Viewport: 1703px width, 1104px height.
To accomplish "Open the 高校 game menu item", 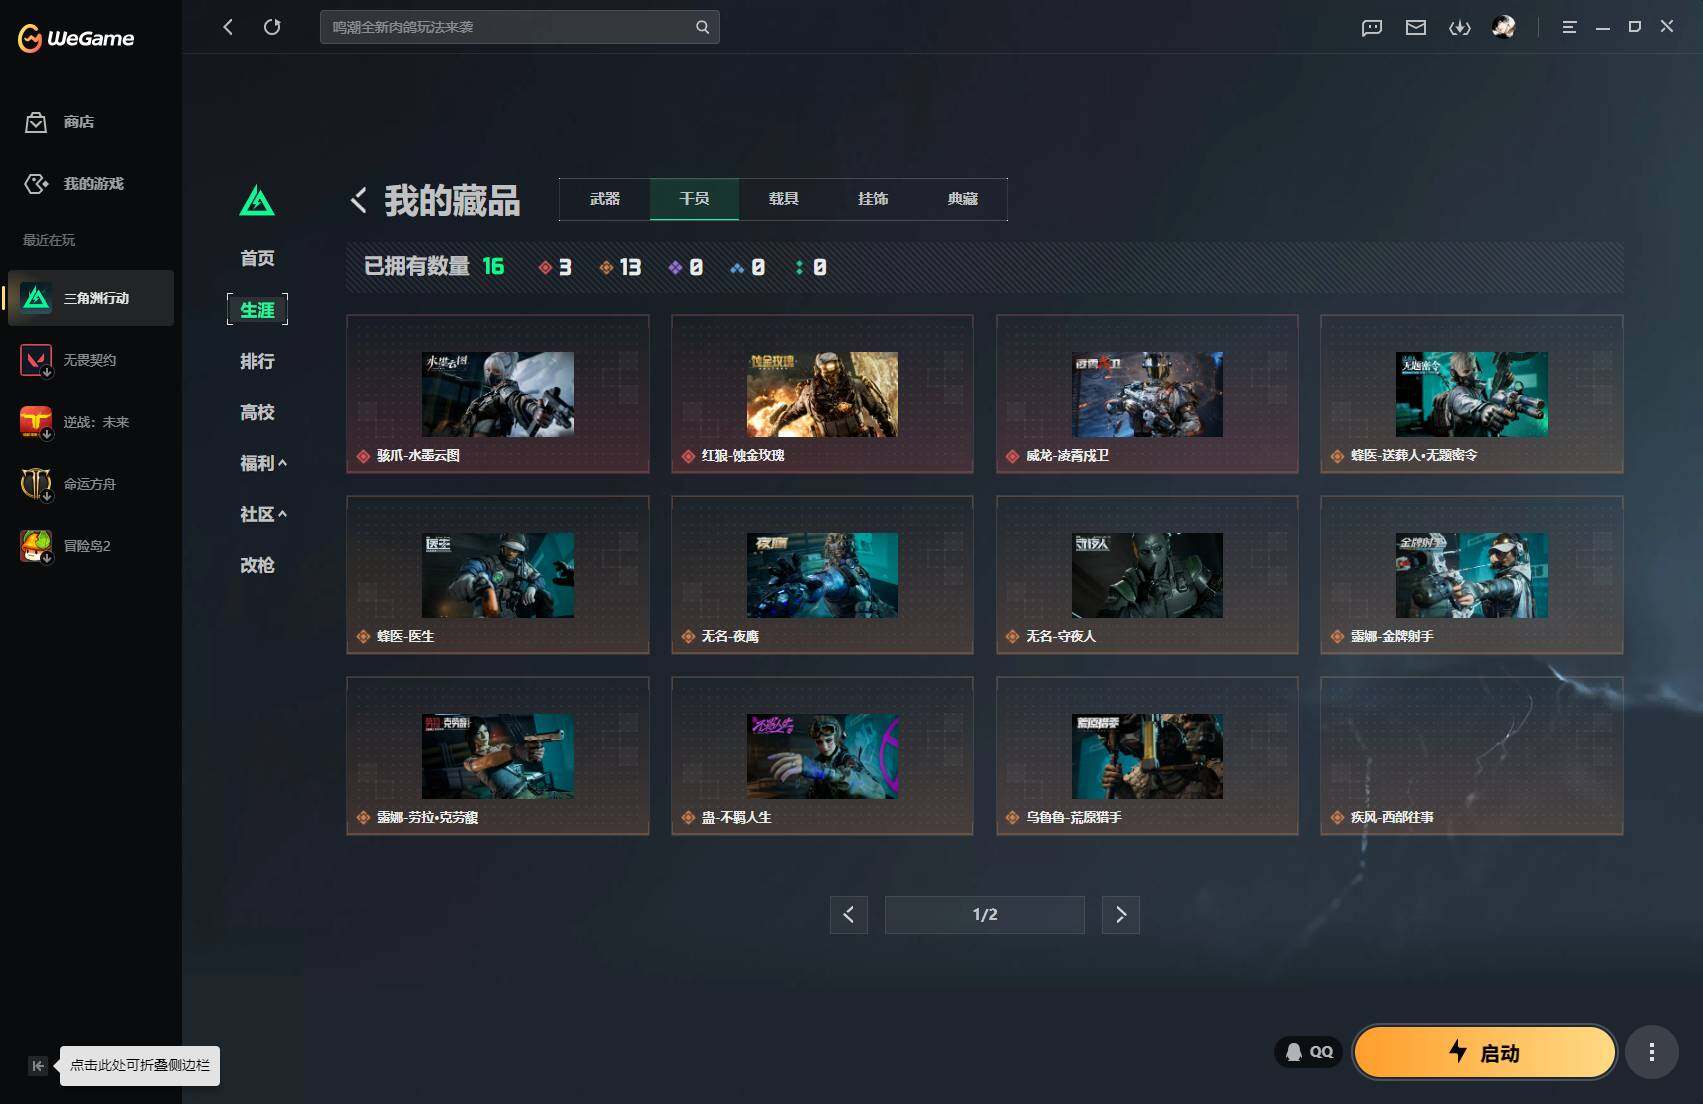I will point(257,412).
